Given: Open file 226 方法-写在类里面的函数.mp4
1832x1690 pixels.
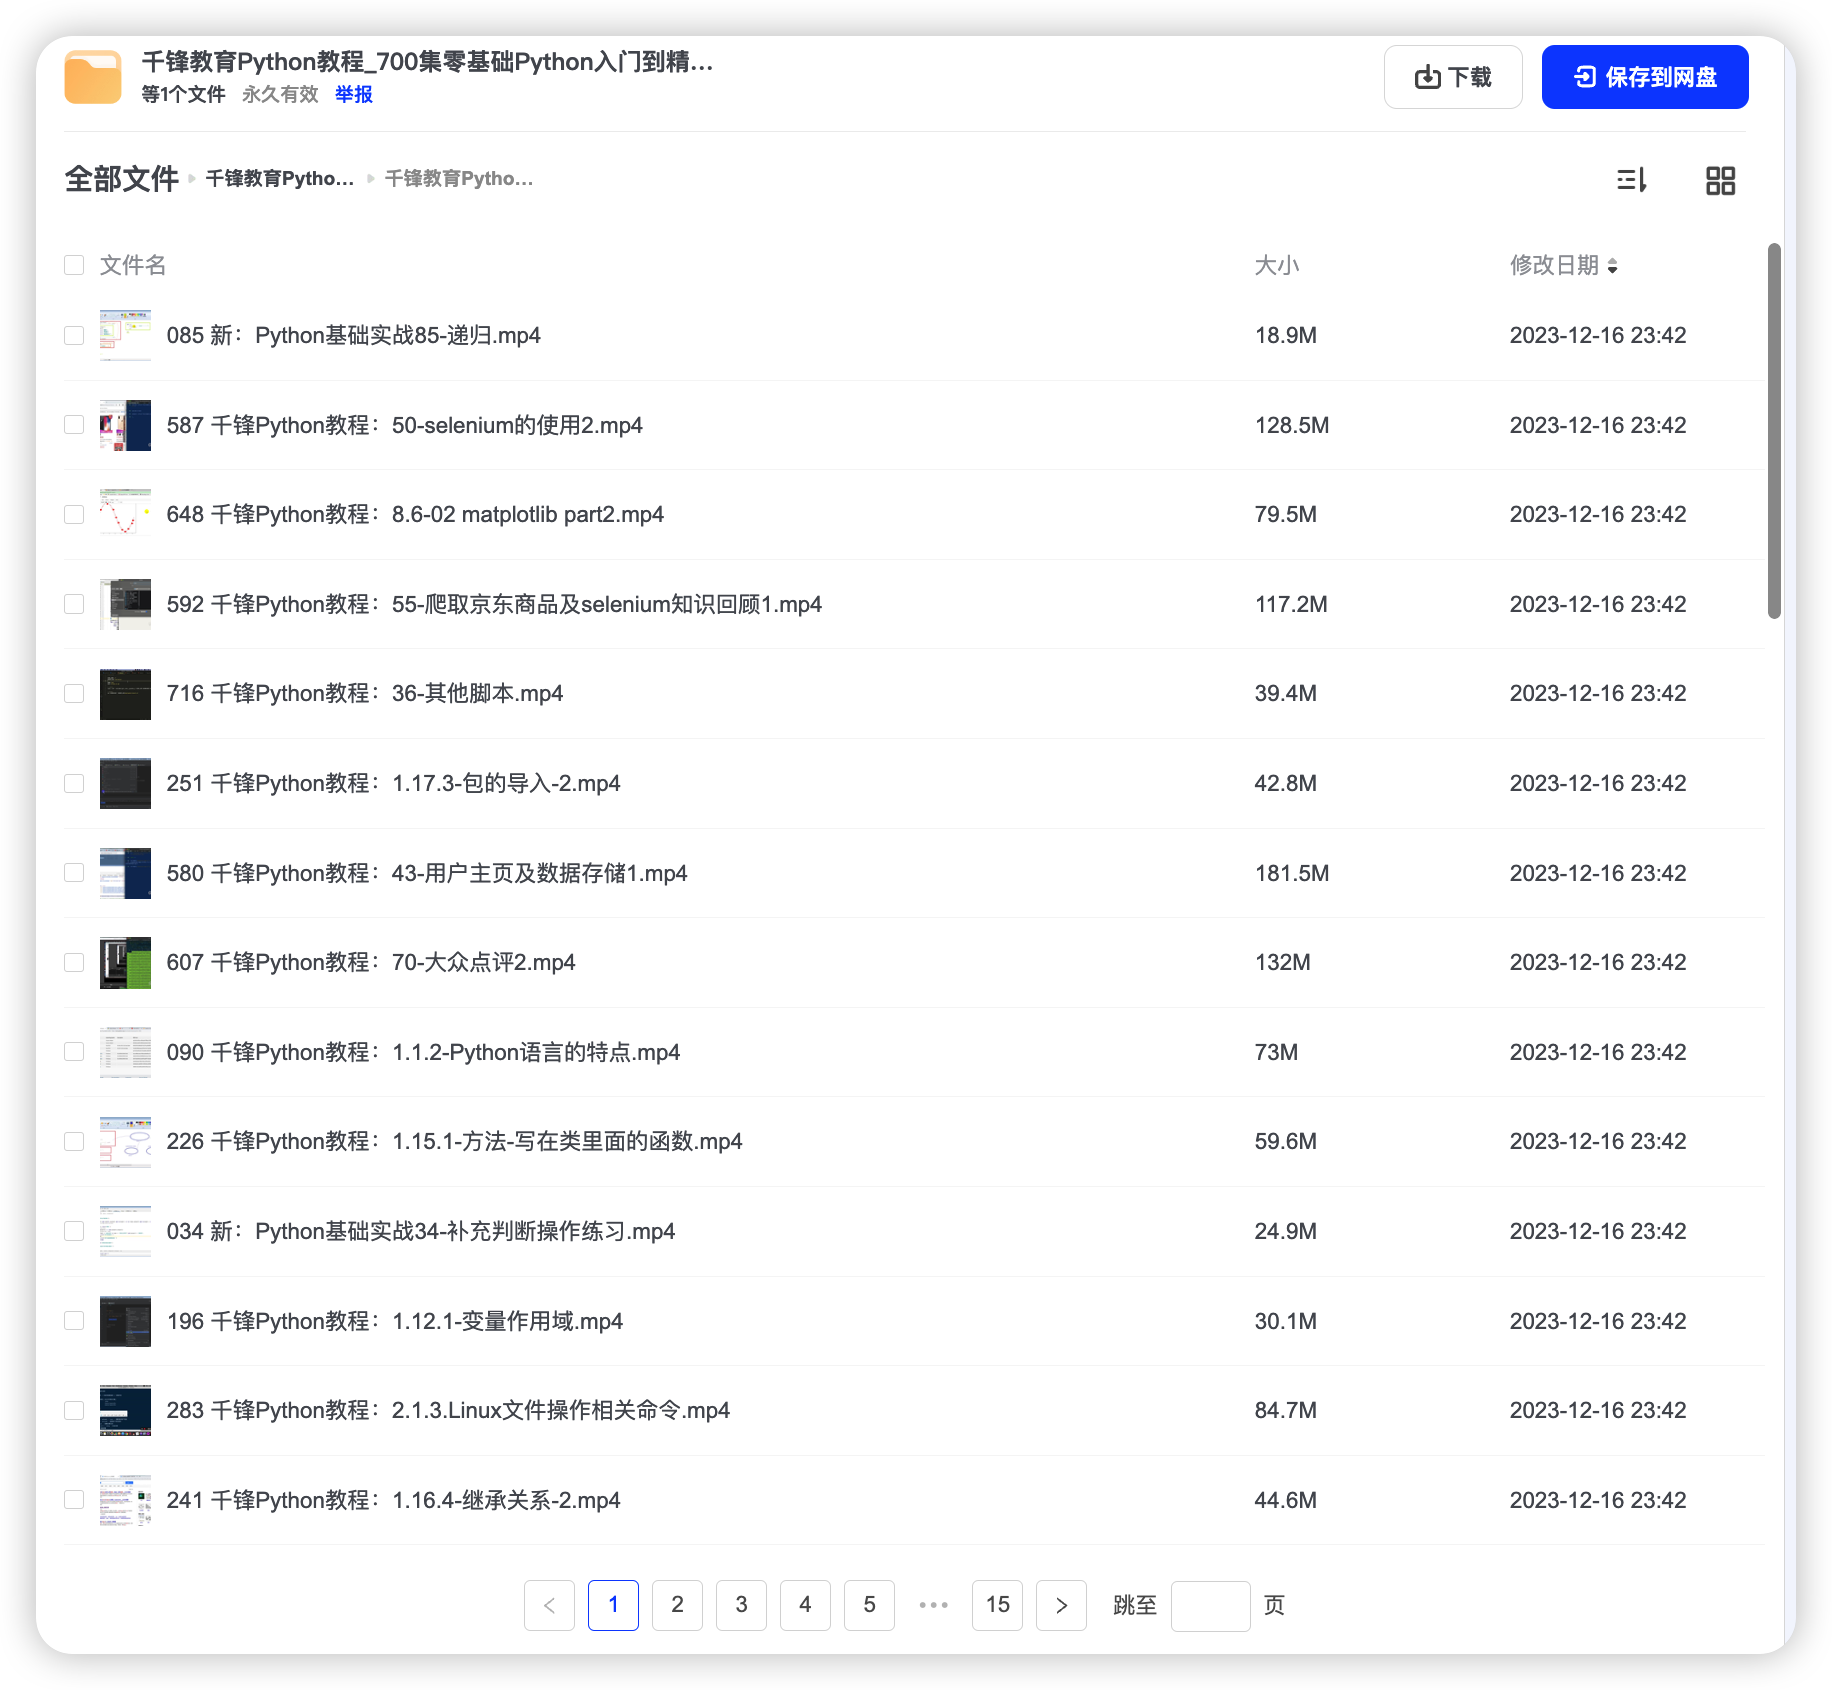Looking at the screenshot, I should tap(454, 1141).
